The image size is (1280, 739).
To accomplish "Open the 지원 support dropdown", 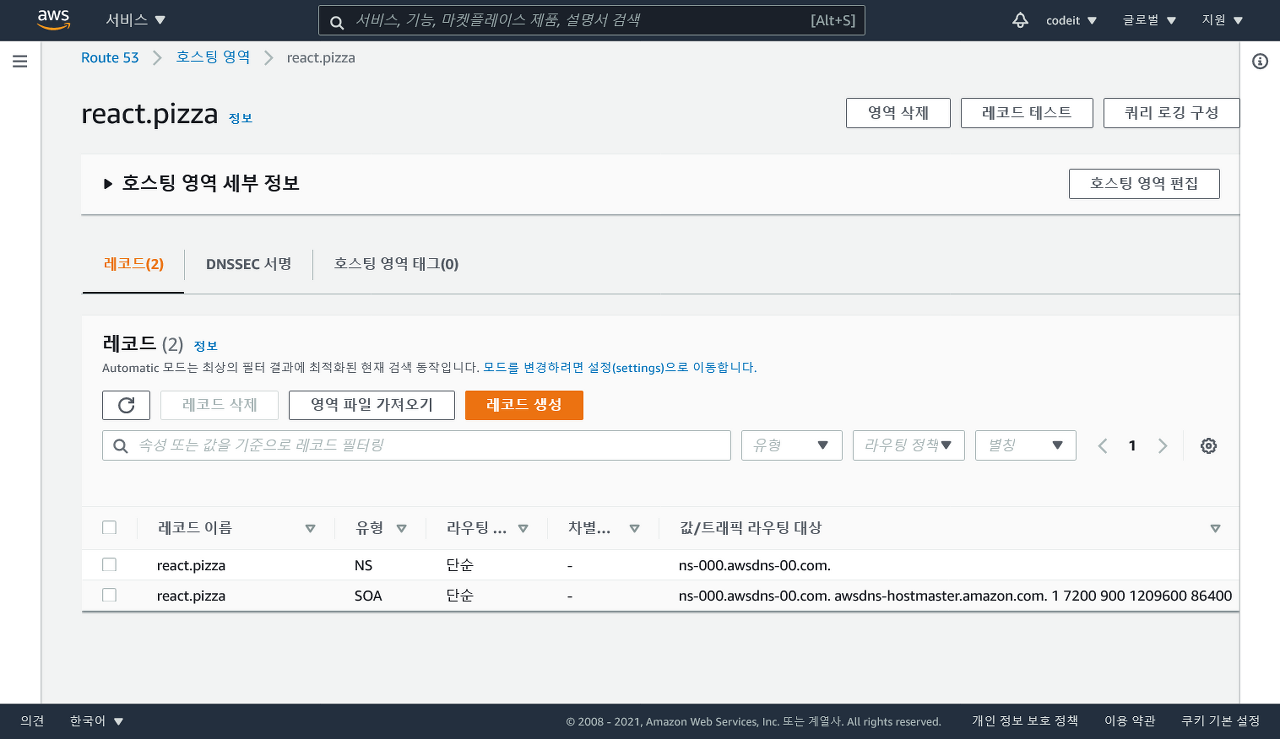I will pyautogui.click(x=1222, y=20).
